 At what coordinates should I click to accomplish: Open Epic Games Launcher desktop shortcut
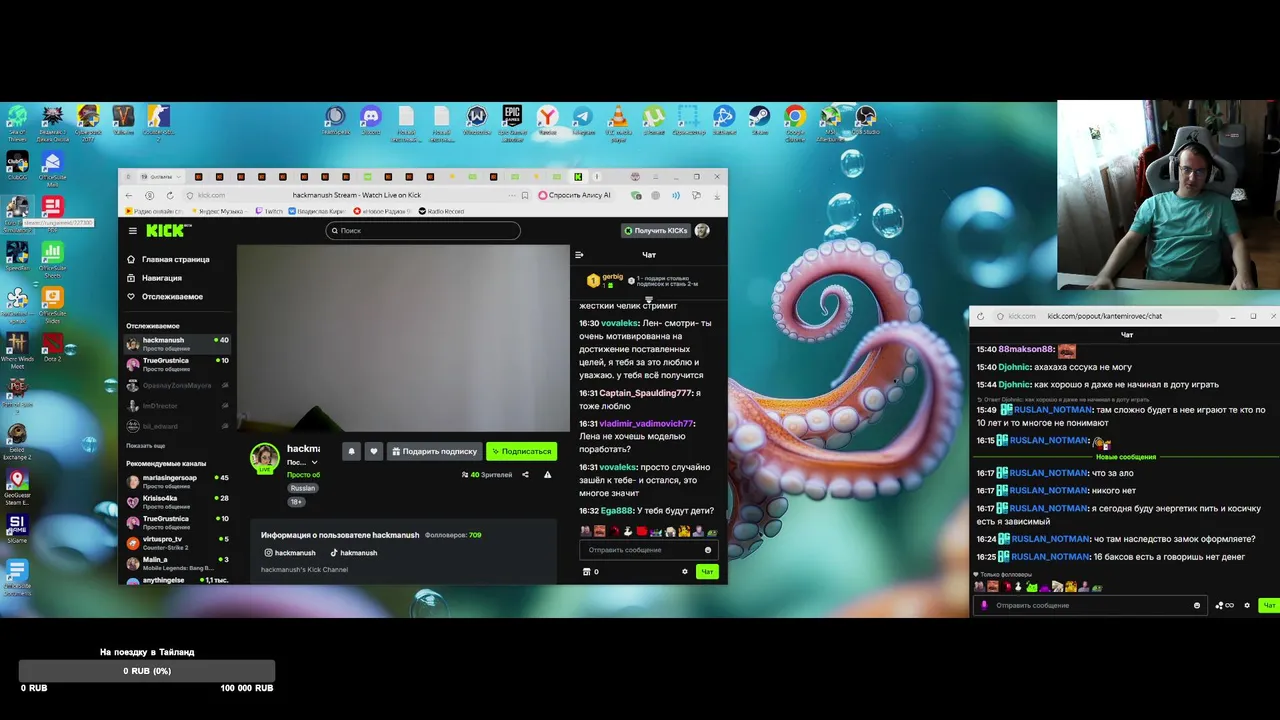(512, 122)
